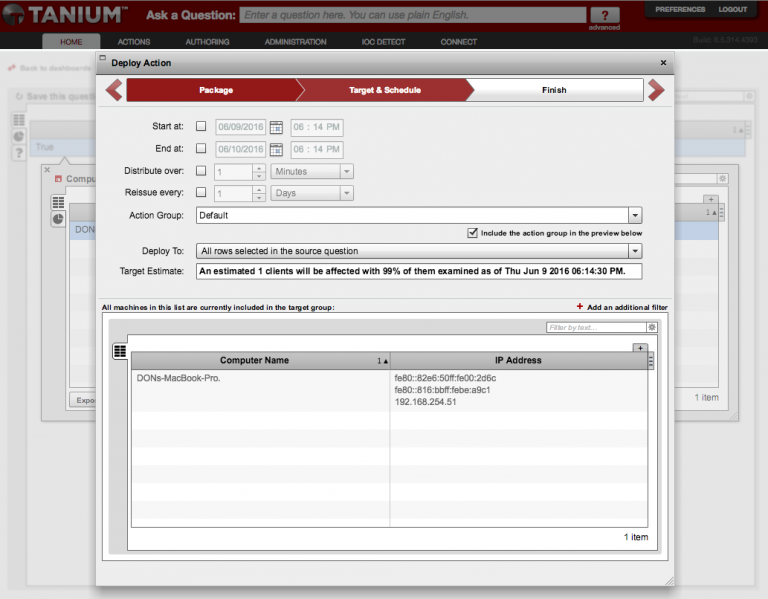The height and width of the screenshot is (599, 768).
Task: Select the Target & Schedule step
Action: point(385,90)
